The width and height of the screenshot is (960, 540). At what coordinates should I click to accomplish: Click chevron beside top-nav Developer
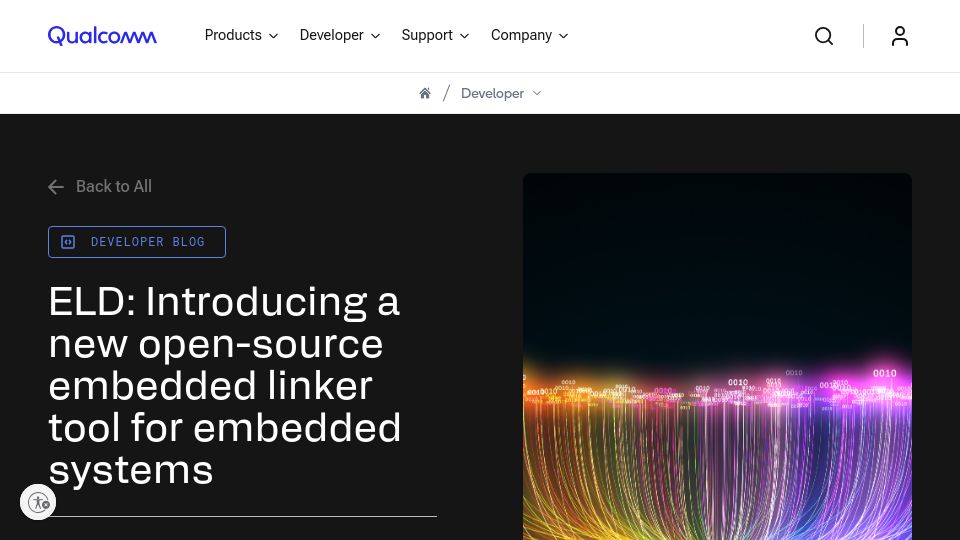click(x=376, y=36)
